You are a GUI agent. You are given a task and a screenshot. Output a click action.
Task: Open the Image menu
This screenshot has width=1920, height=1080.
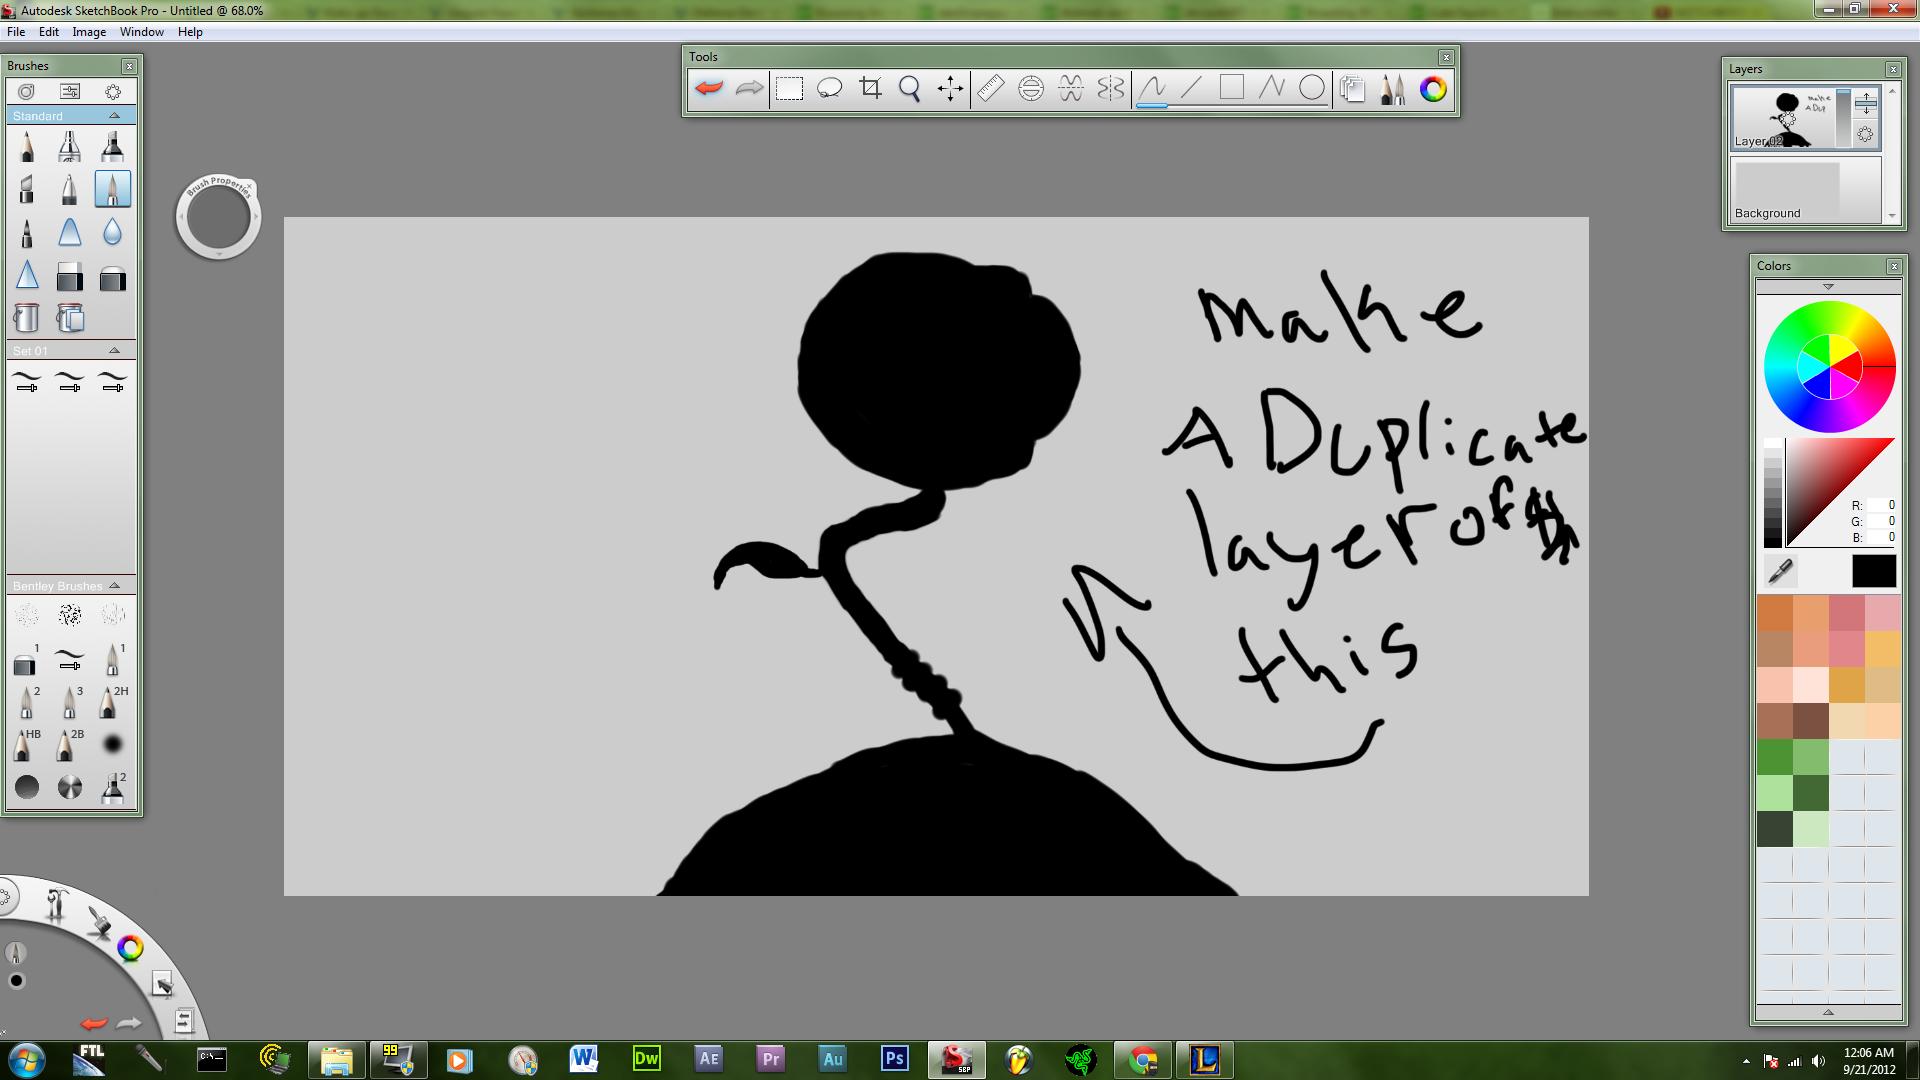89,32
